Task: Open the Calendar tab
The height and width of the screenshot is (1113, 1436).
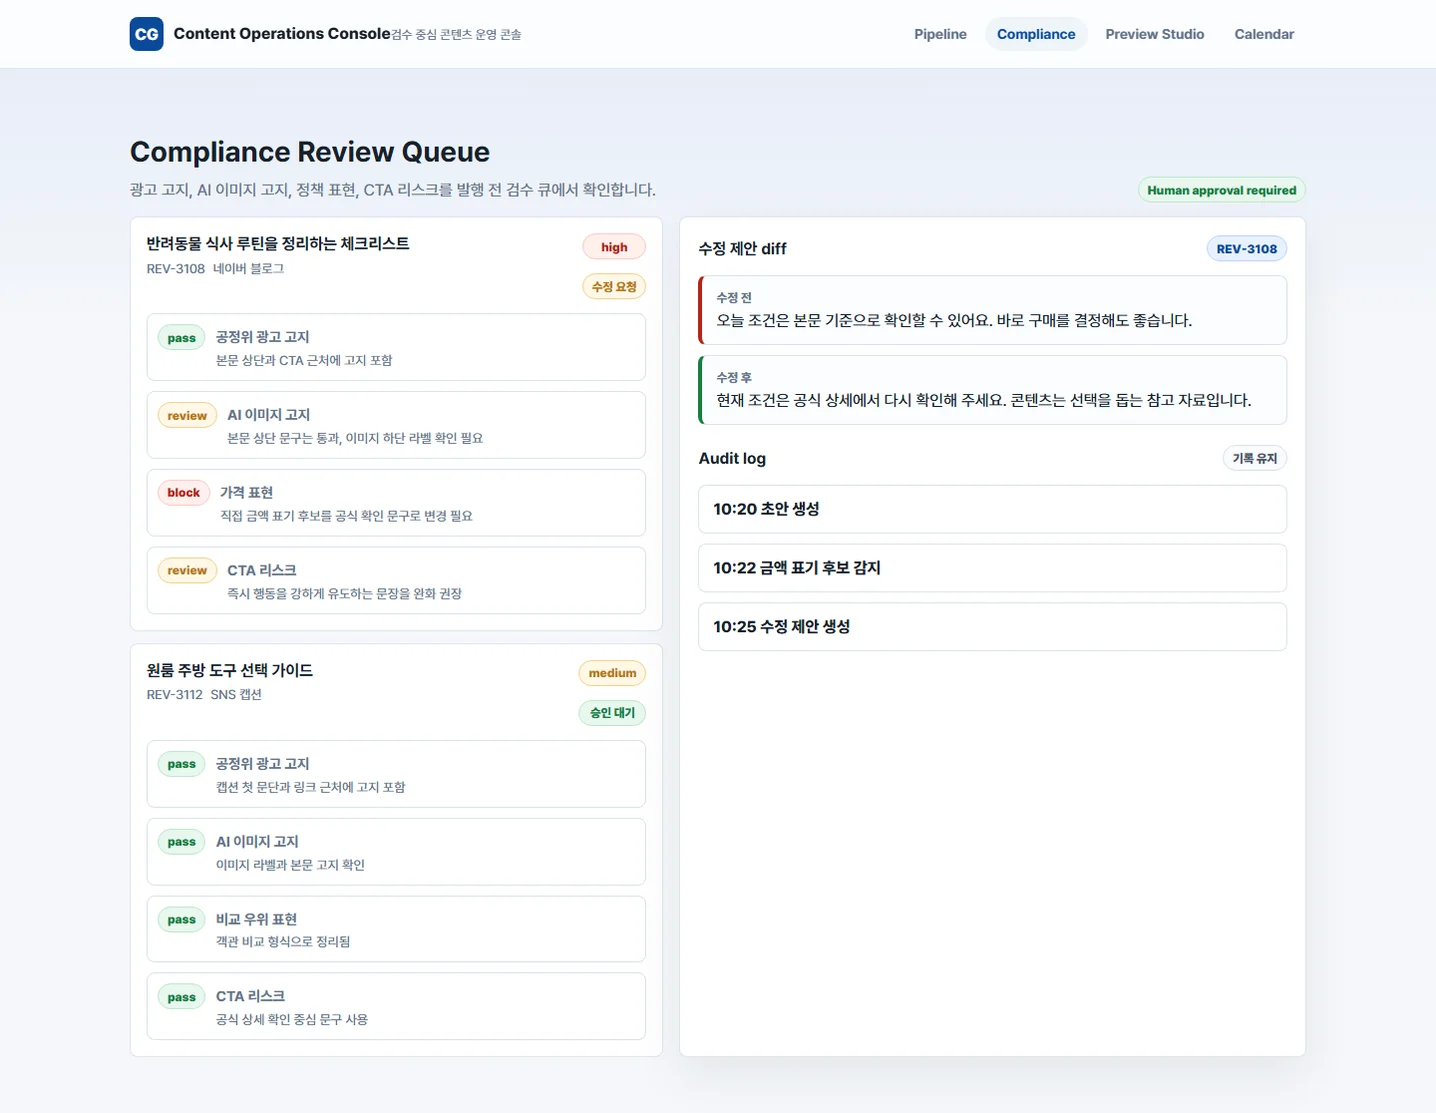Action: (1264, 34)
